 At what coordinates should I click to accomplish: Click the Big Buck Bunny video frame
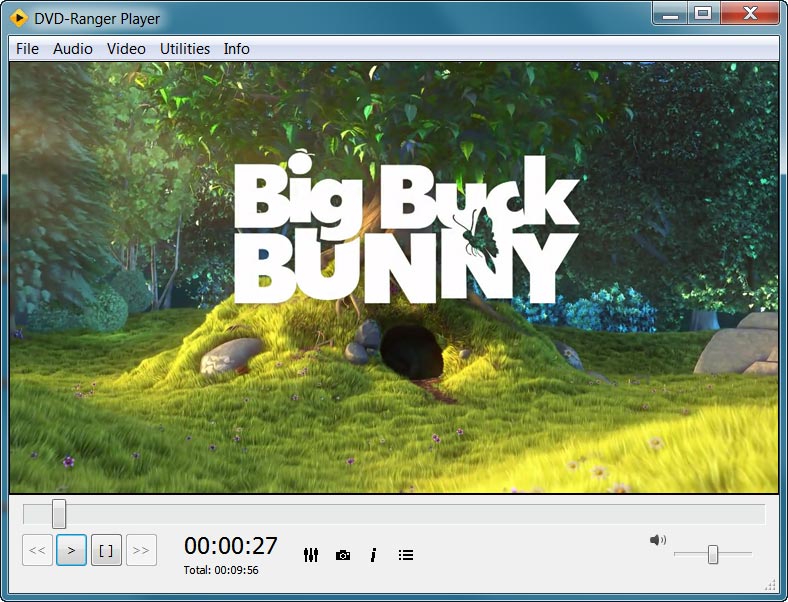tap(394, 277)
